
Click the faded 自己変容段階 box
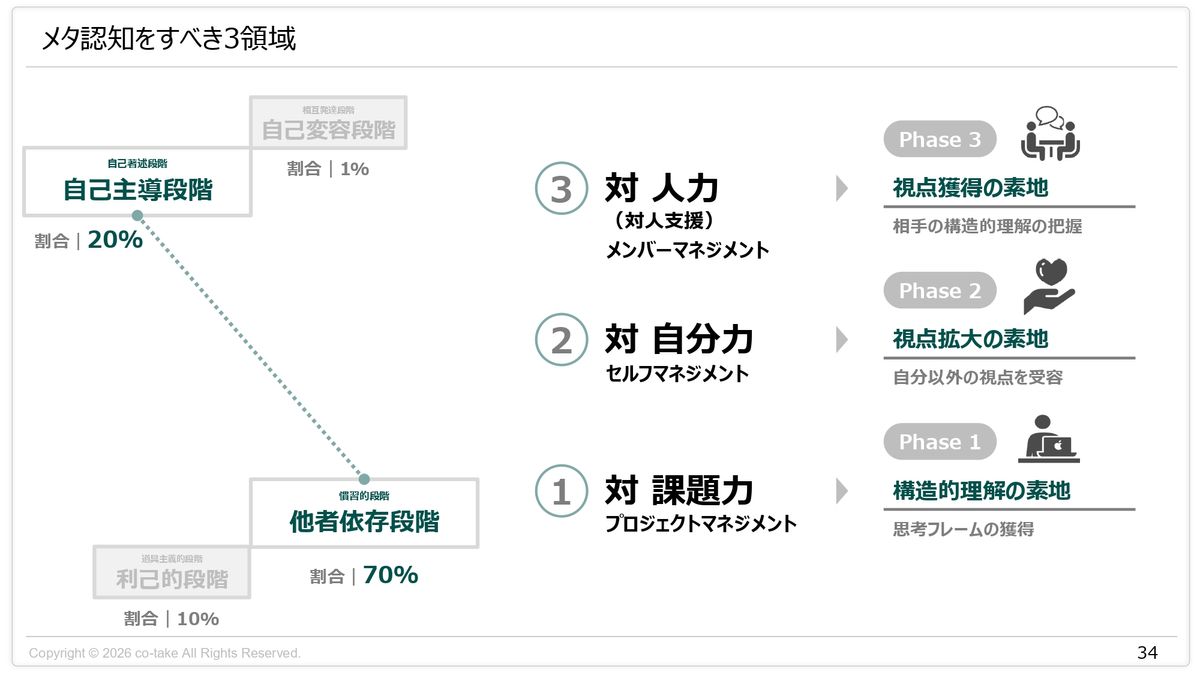328,123
